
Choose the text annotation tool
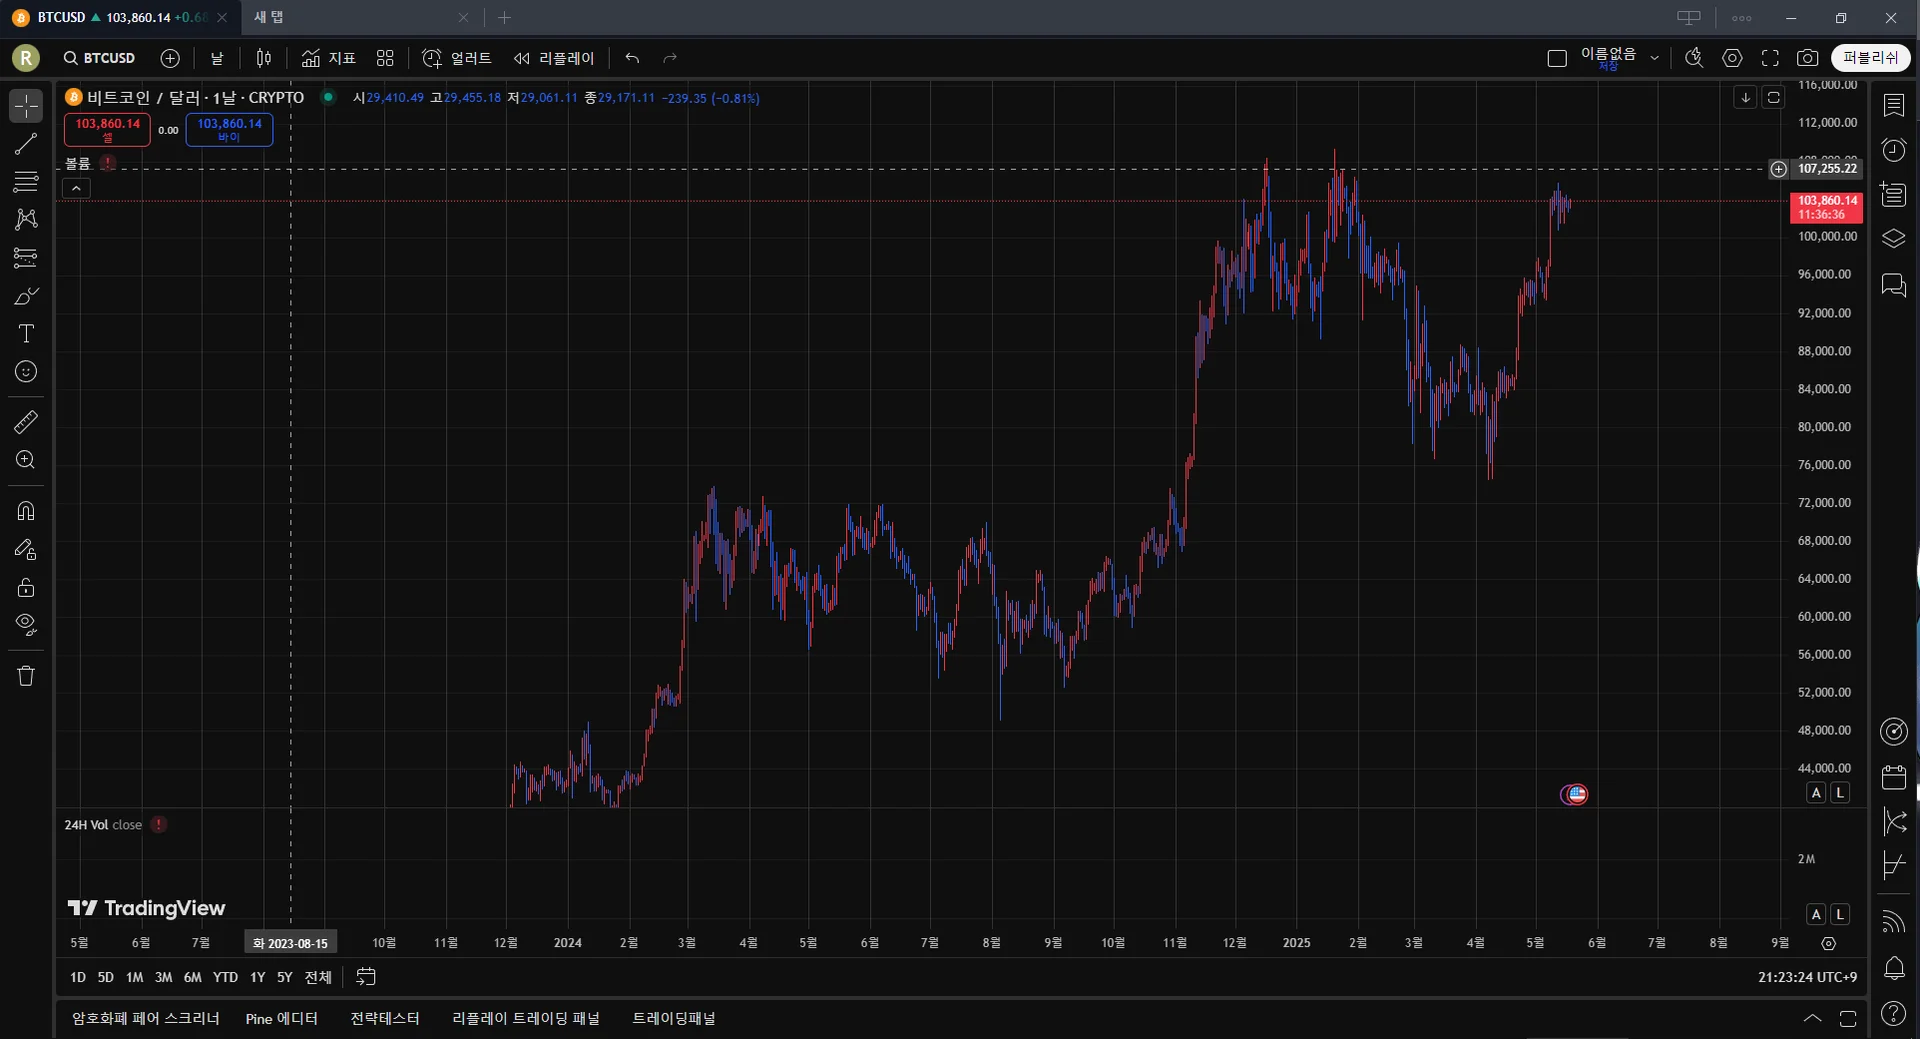click(x=26, y=334)
